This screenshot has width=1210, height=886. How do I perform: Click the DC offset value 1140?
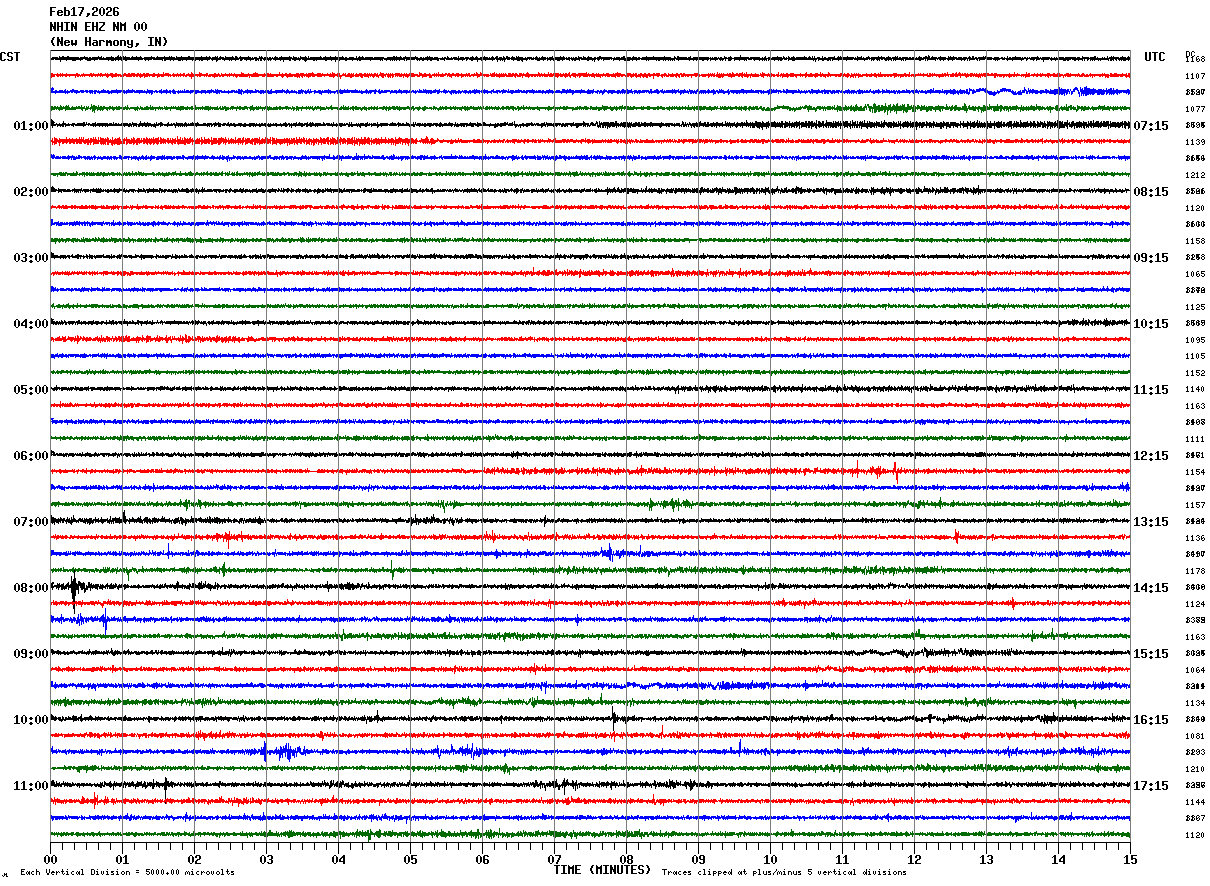click(1195, 390)
